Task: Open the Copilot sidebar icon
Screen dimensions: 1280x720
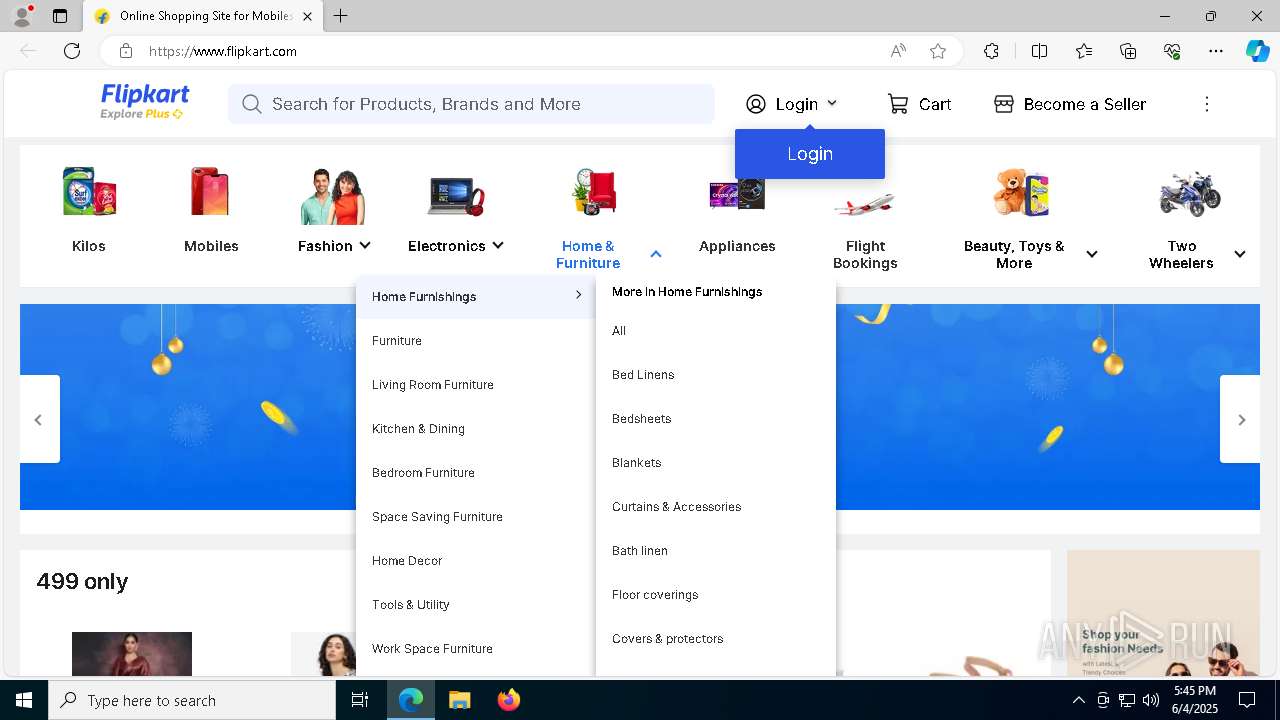Action: tap(1257, 51)
